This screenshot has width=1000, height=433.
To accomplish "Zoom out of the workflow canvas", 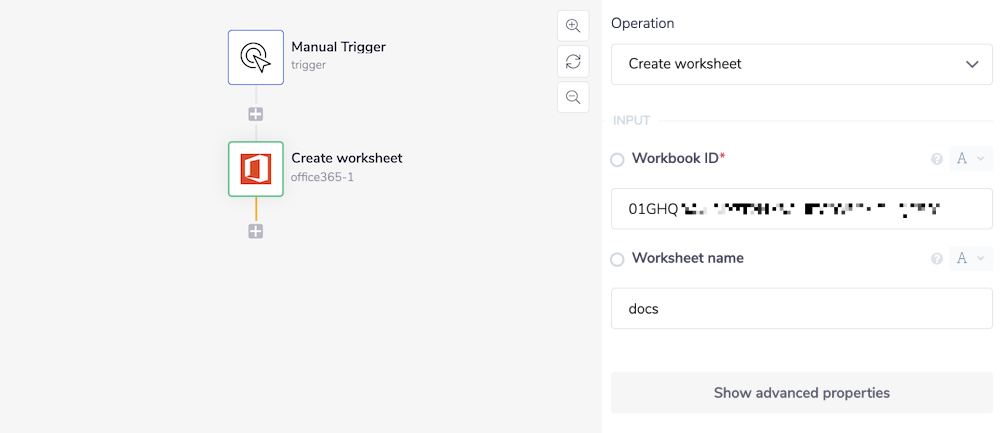I will pyautogui.click(x=573, y=97).
